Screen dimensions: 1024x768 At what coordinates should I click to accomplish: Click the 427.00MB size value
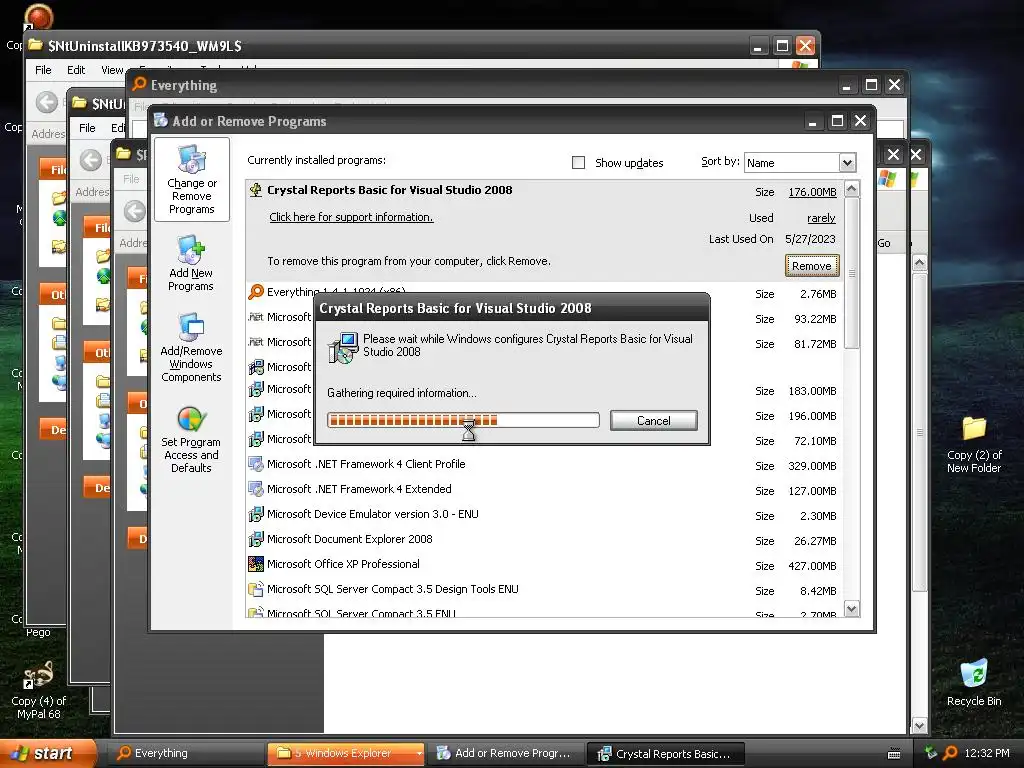point(812,566)
